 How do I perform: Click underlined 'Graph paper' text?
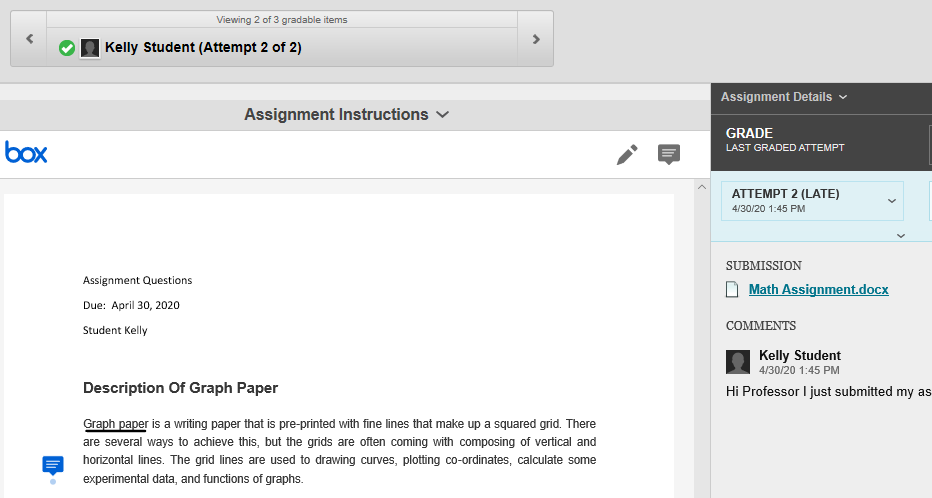115,424
